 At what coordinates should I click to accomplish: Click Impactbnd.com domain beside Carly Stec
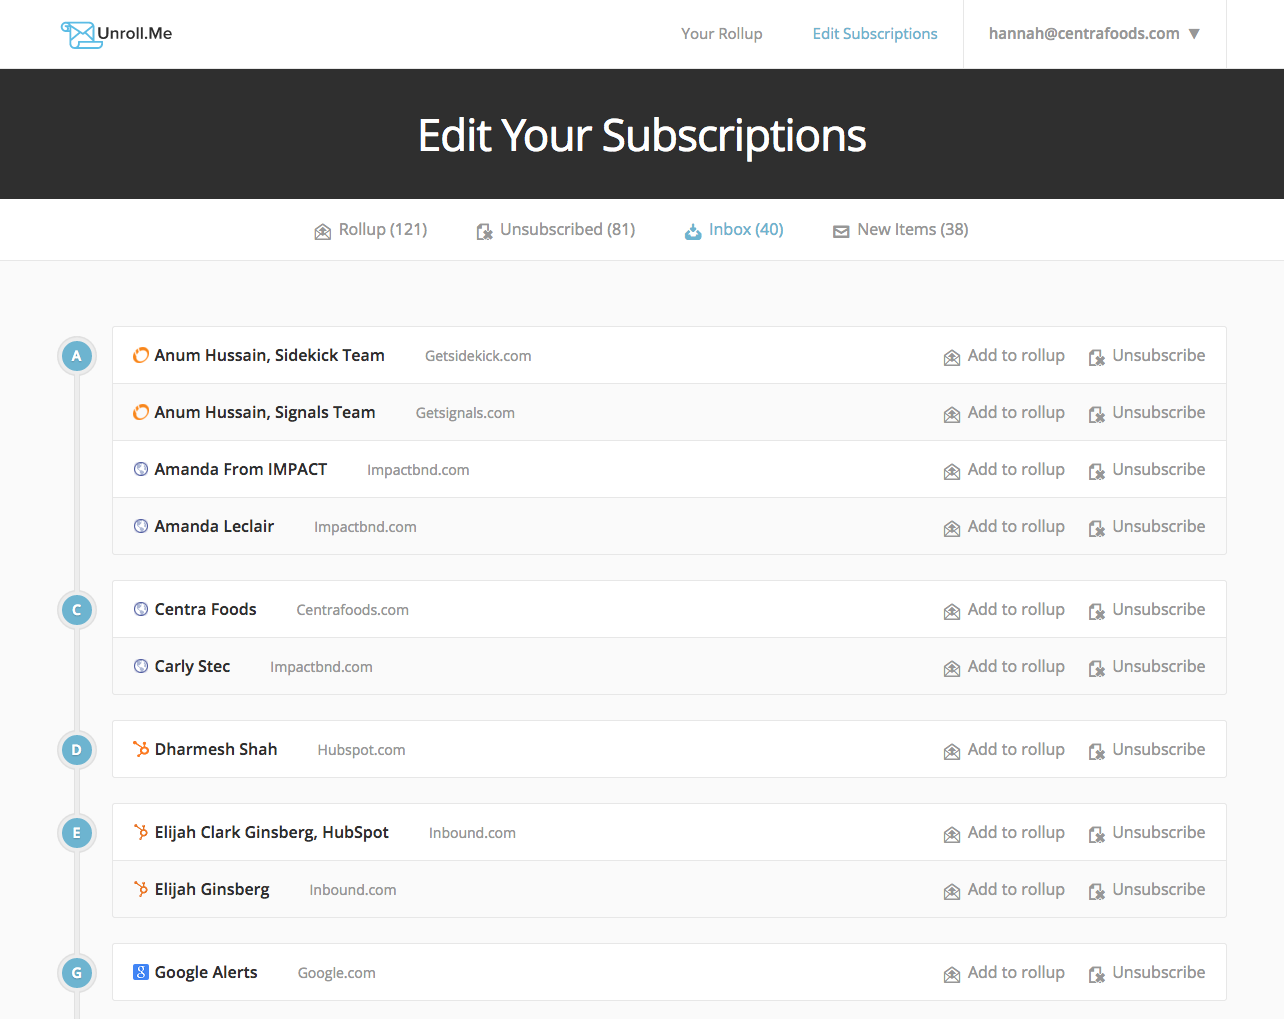pos(321,668)
